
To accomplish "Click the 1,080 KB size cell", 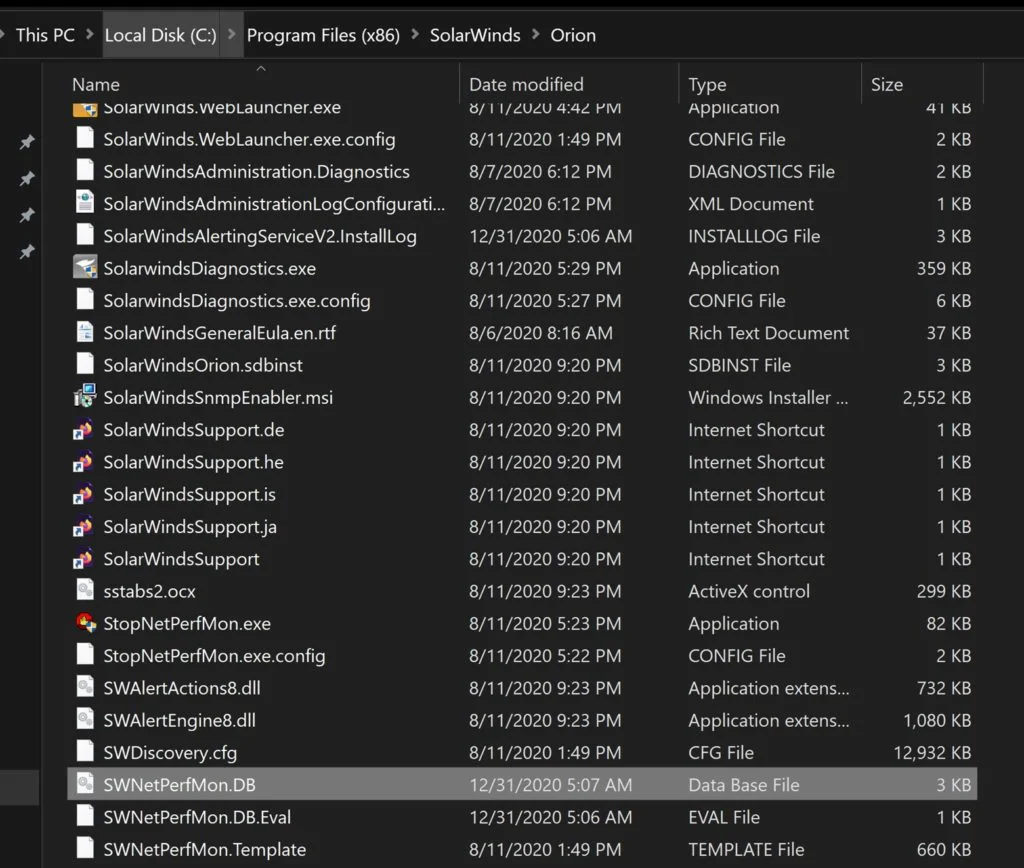I will click(x=936, y=720).
